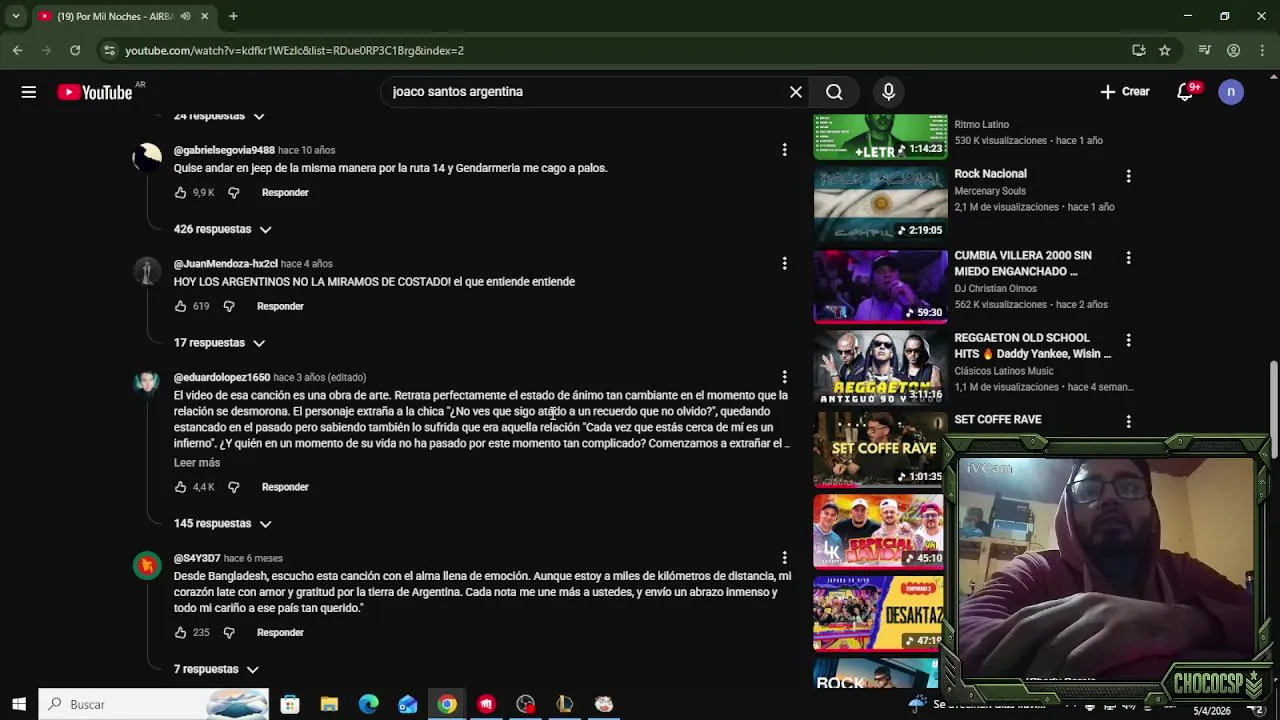Expand the 24 respuestas thread
This screenshot has width=1280, height=720.
(x=219, y=116)
